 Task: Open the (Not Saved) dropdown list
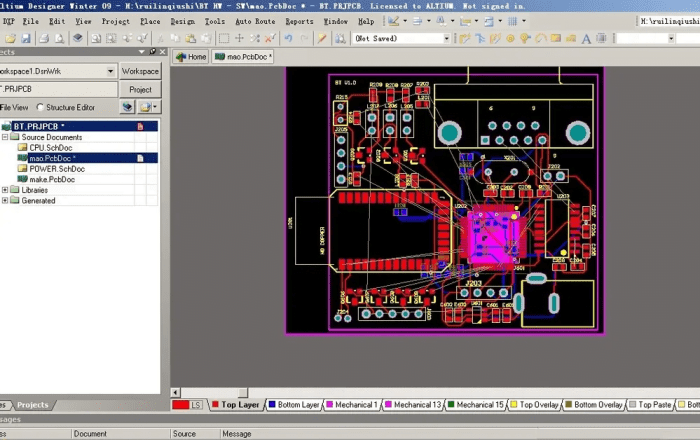click(446, 38)
